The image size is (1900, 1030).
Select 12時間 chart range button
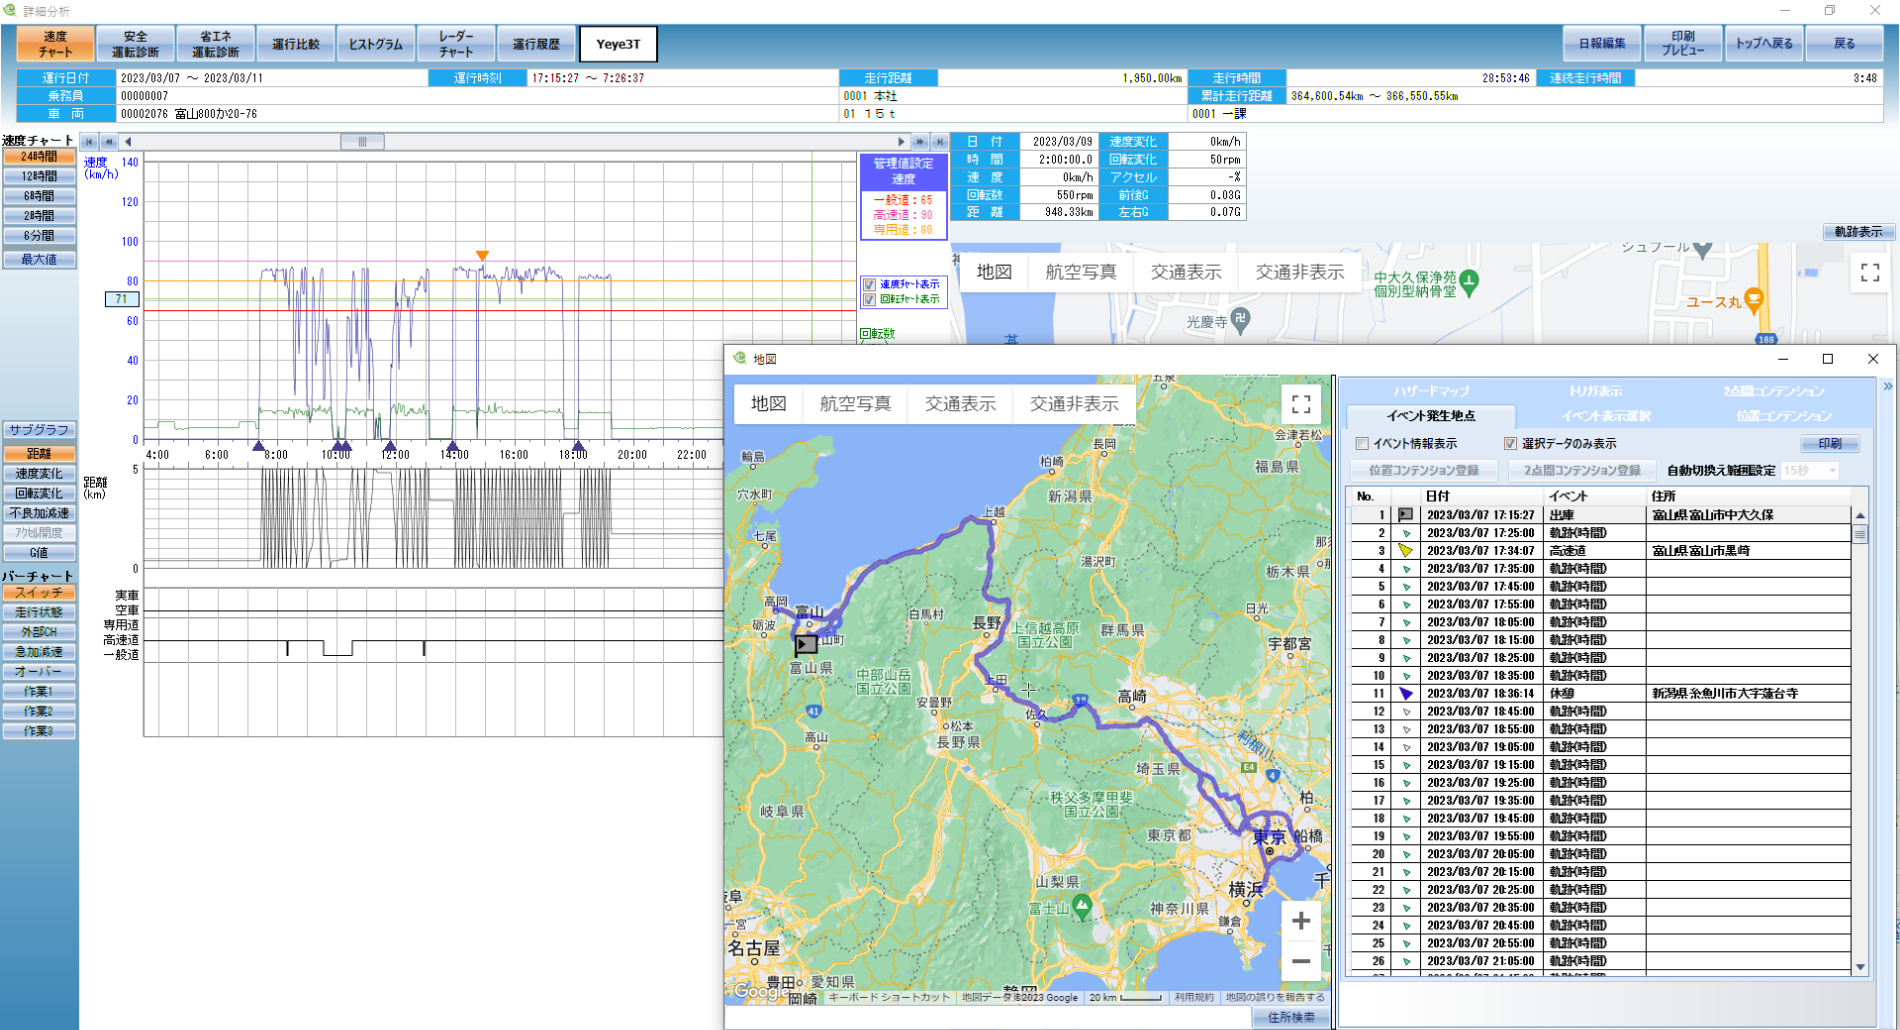click(x=39, y=176)
